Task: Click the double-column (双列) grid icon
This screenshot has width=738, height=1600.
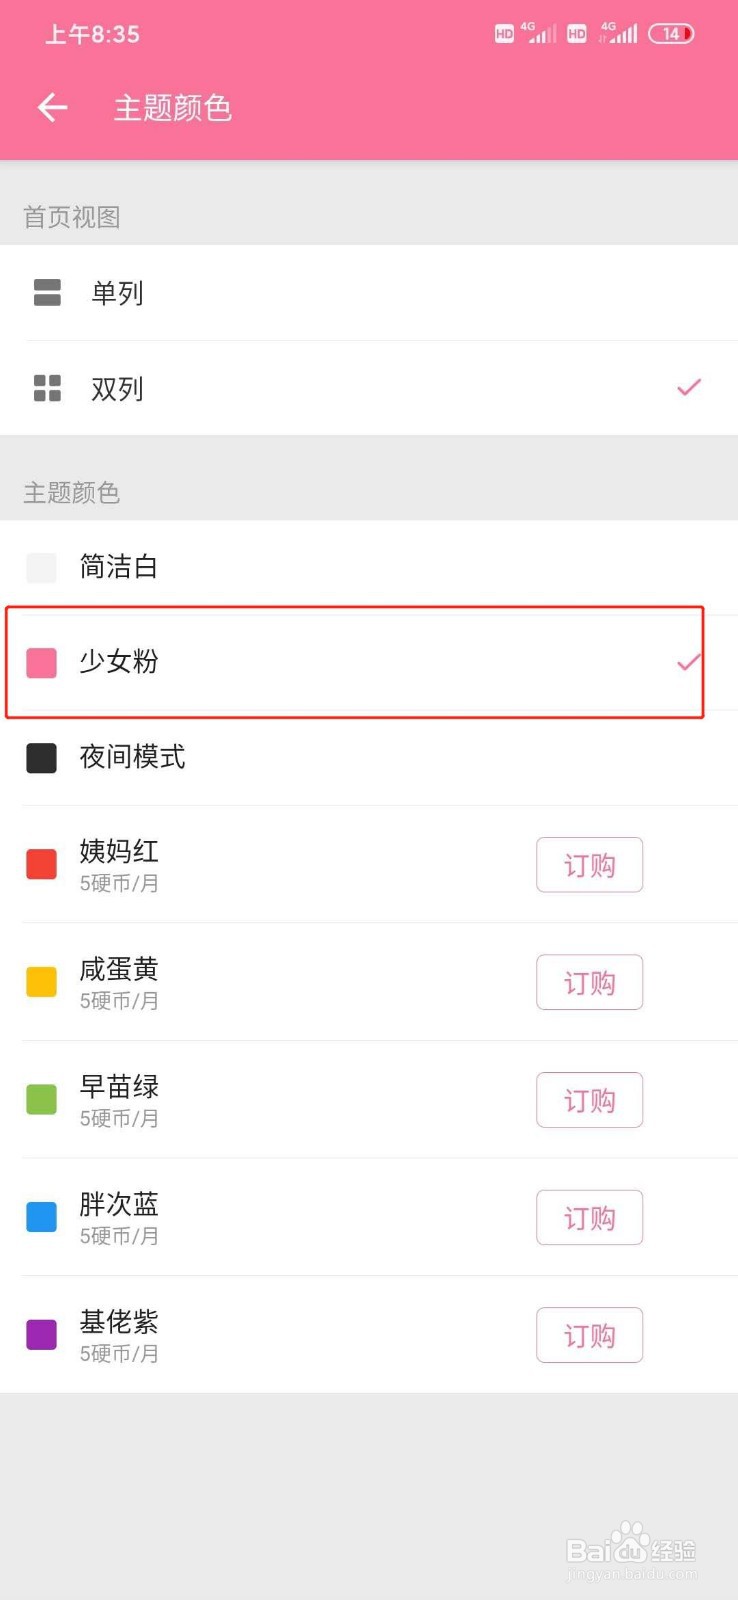Action: click(47, 388)
